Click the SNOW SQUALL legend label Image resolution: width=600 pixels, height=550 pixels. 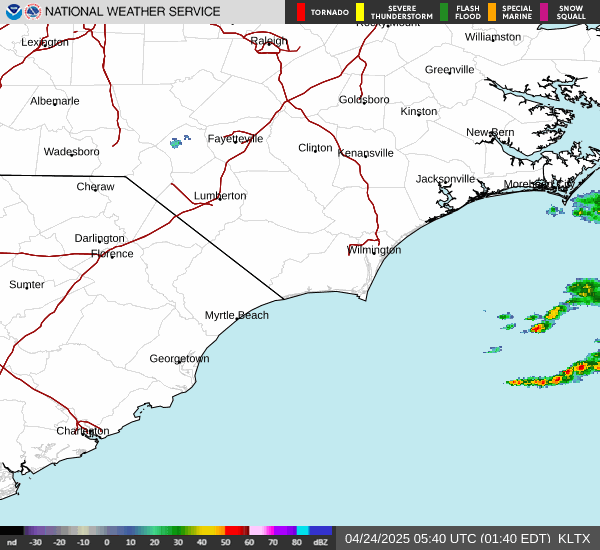pos(571,12)
